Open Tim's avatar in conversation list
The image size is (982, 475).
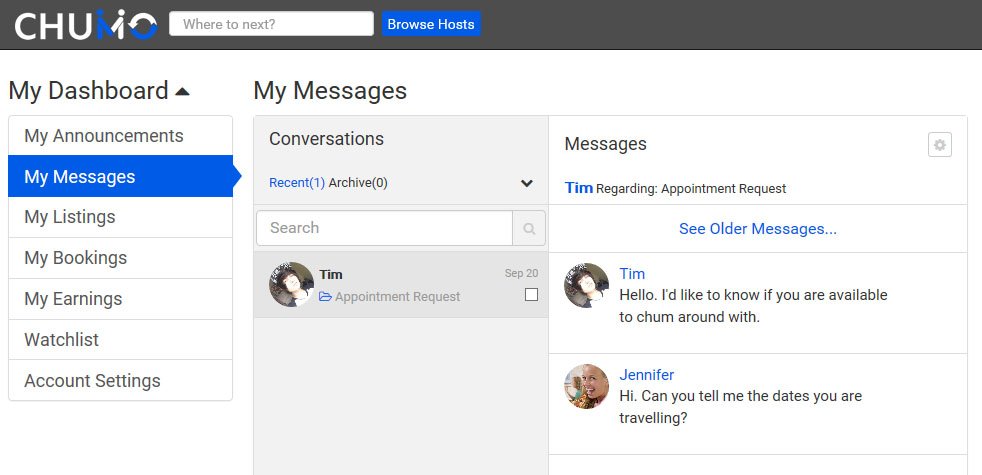pos(291,284)
